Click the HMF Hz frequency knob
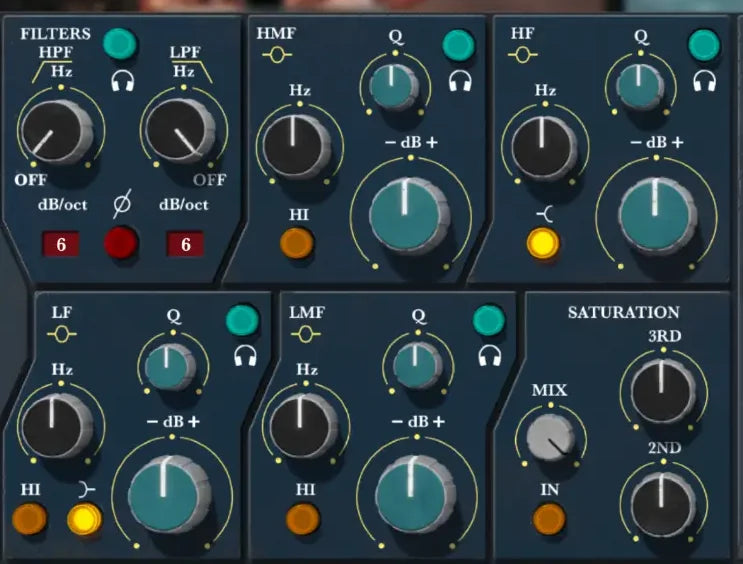This screenshot has height=564, width=743. click(296, 146)
